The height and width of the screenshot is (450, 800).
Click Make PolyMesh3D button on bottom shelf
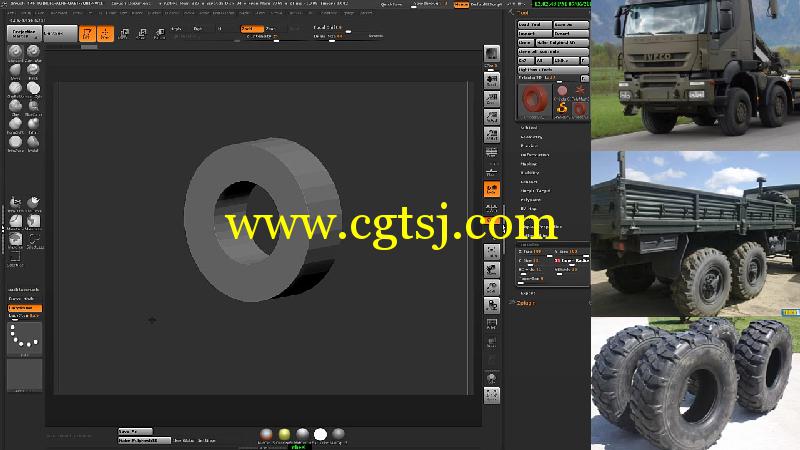click(144, 440)
